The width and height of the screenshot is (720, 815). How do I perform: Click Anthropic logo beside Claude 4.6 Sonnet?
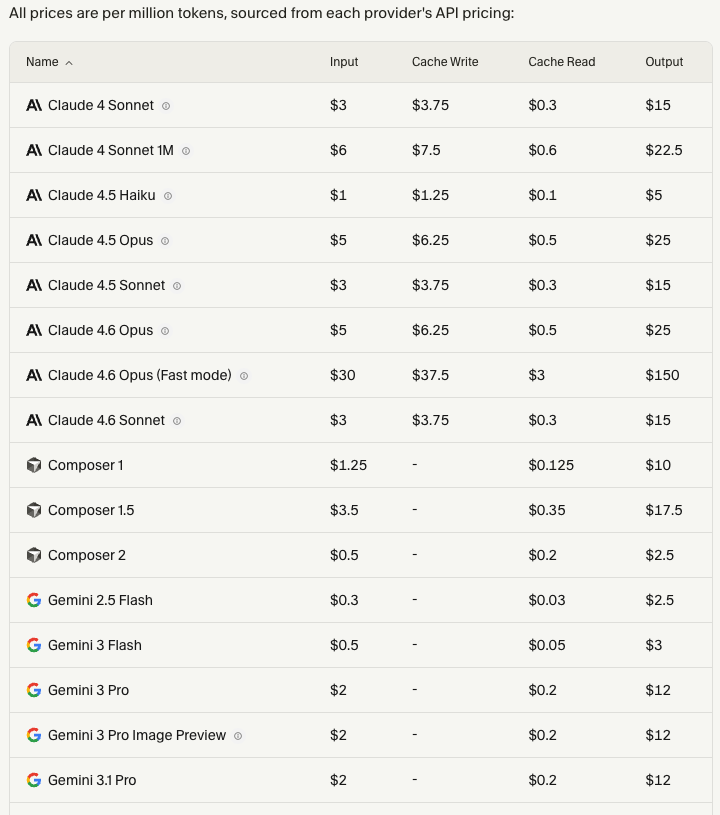pyautogui.click(x=34, y=420)
